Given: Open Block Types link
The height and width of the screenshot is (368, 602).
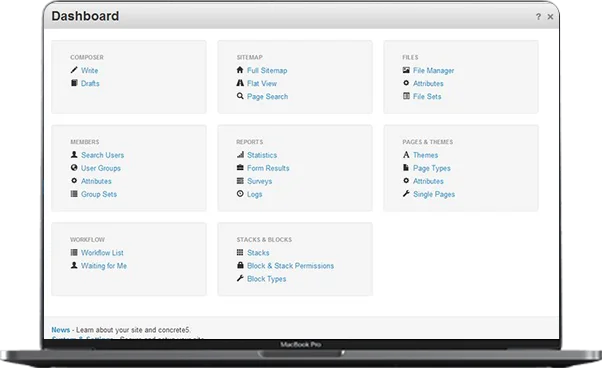Looking at the screenshot, I should tap(266, 279).
